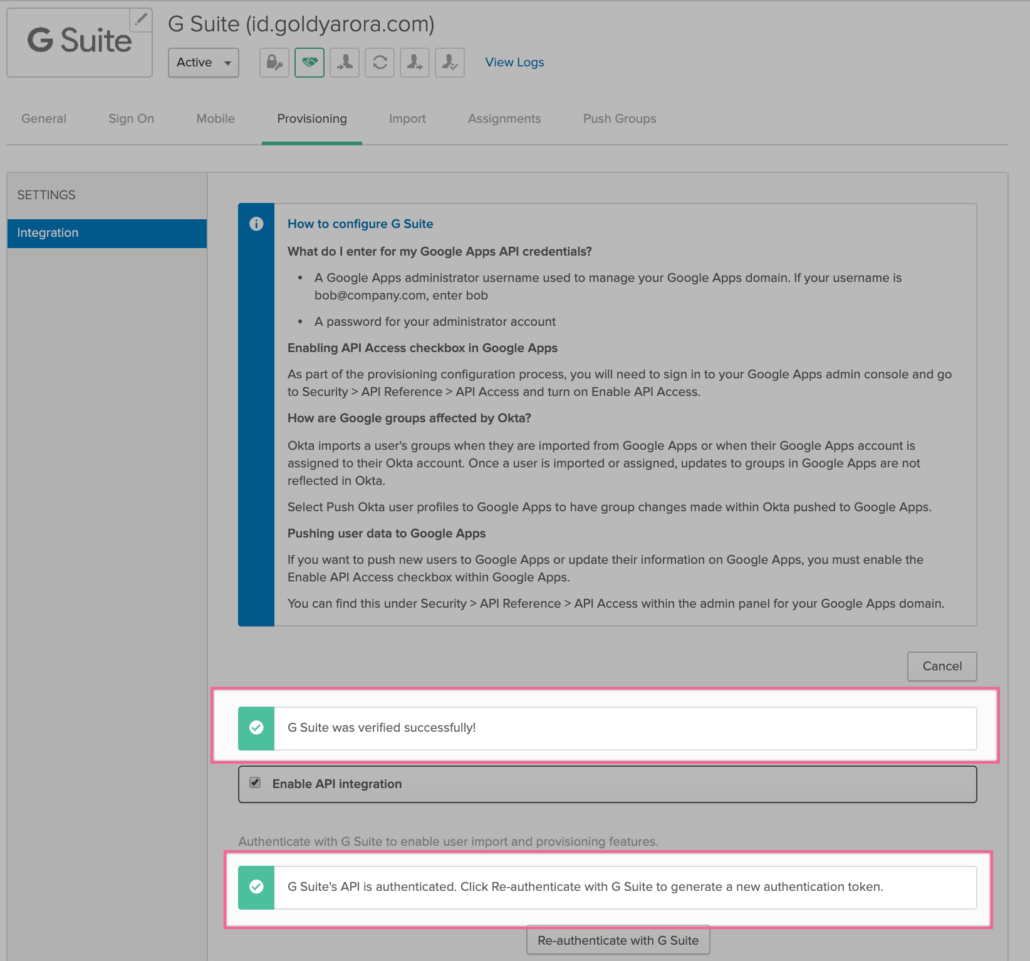This screenshot has height=961, width=1030.
Task: Click the import users icon with left arrow
Action: 344,62
